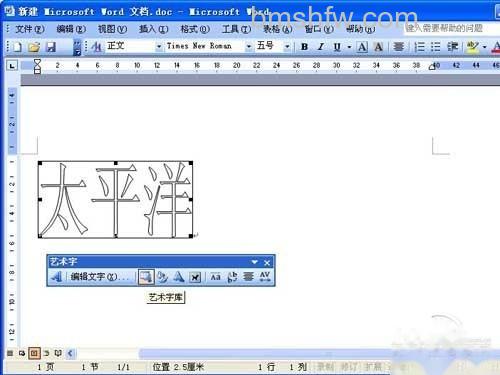500x375 pixels.
Task: Click WordArt Vertical Text icon
Action: (x=232, y=277)
